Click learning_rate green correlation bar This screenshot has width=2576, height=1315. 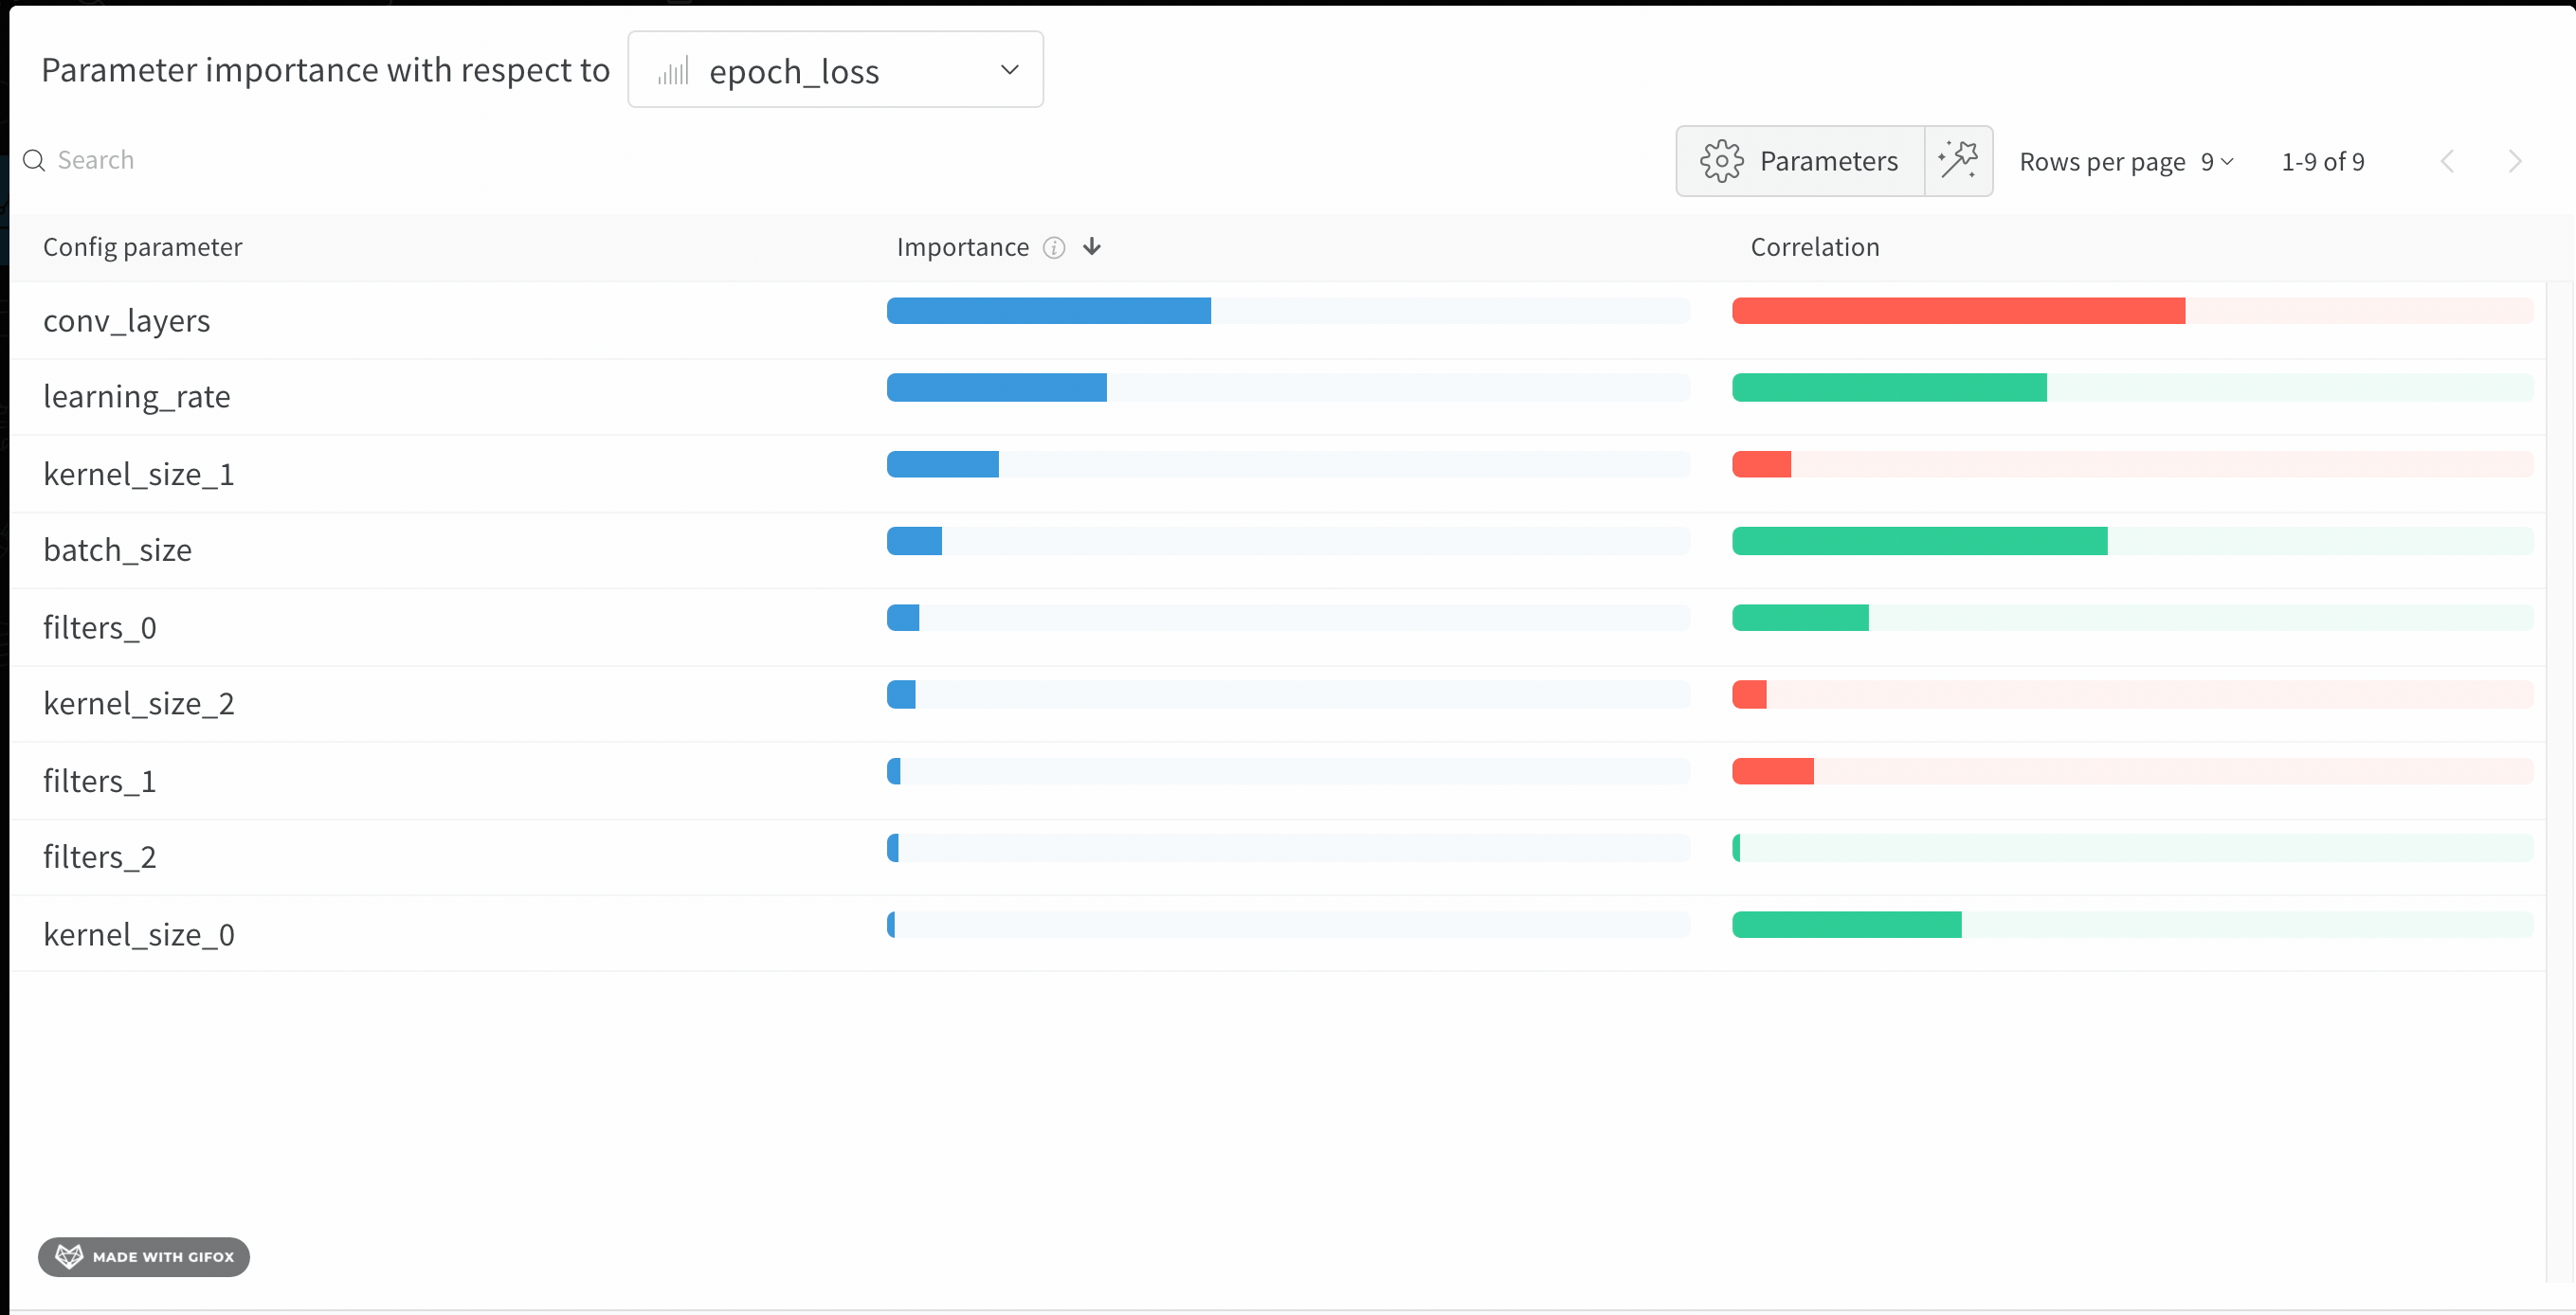[x=1888, y=388]
